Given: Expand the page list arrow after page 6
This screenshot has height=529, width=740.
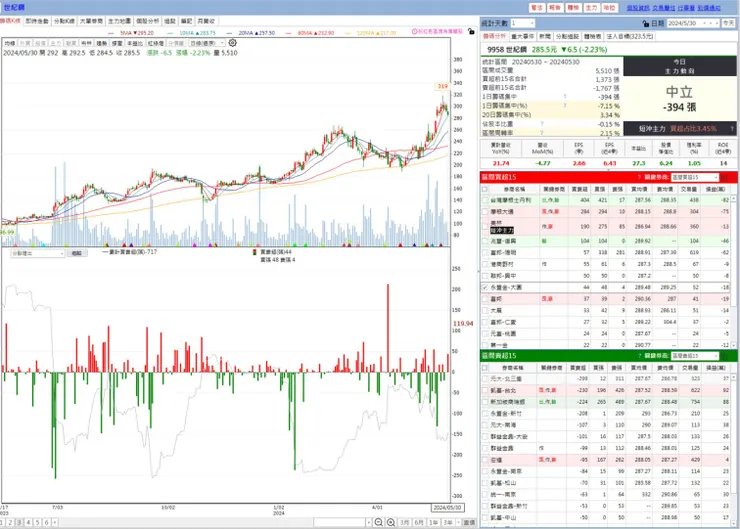Looking at the screenshot, I should click(x=55, y=522).
